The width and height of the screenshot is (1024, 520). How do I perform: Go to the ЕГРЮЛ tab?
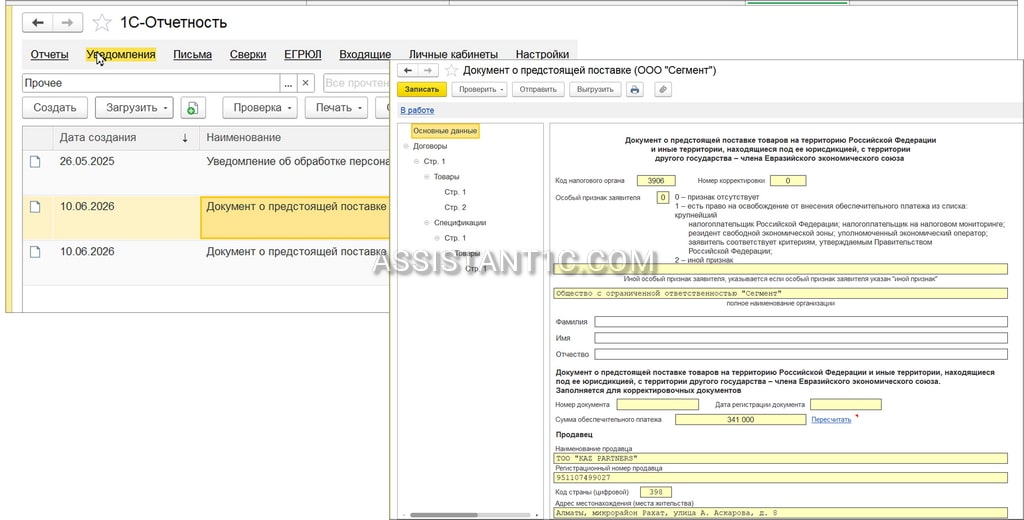tap(302, 55)
